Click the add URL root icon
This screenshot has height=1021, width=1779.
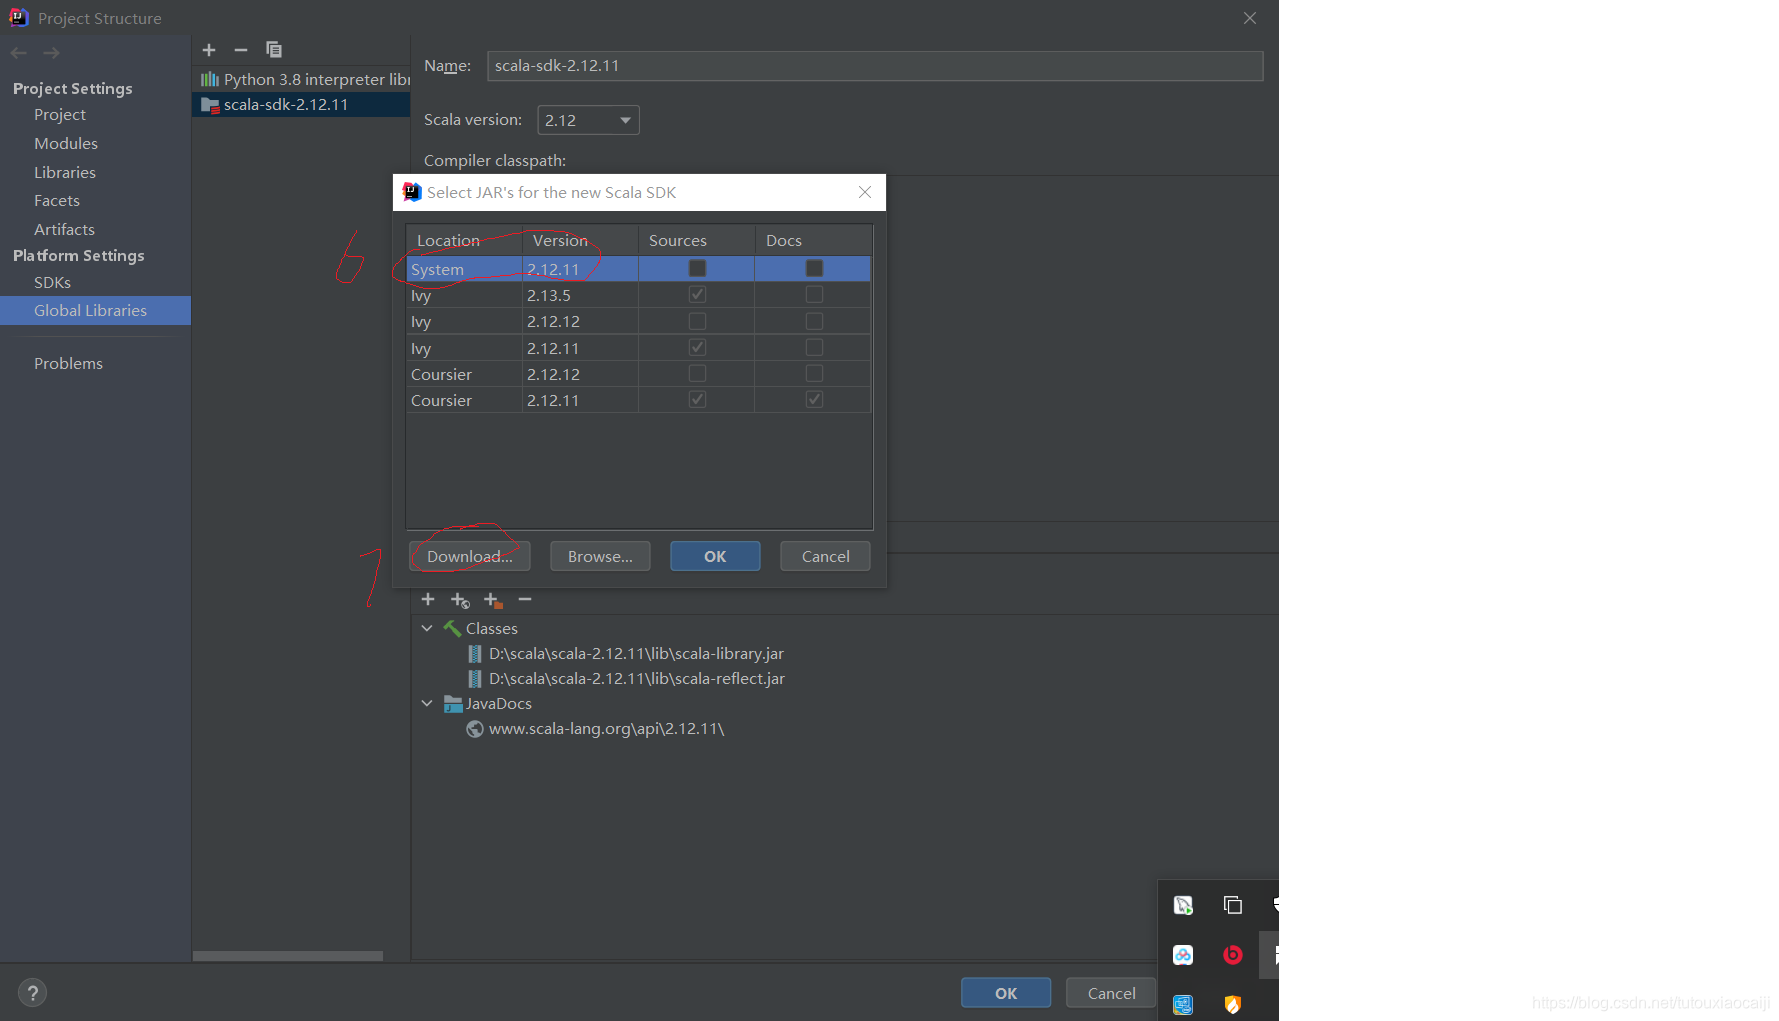tap(460, 600)
